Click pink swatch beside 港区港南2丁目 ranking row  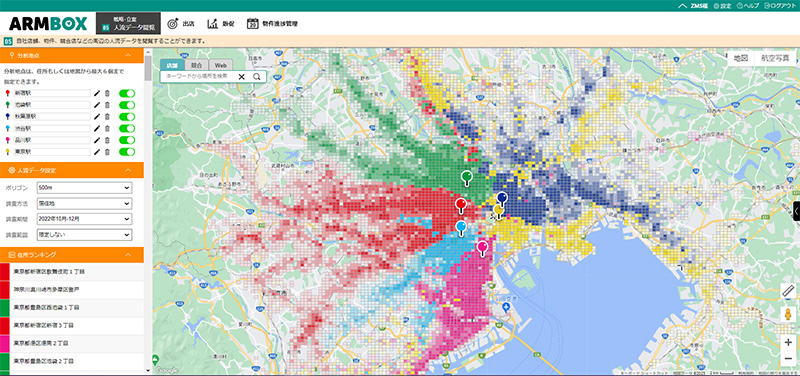pyautogui.click(x=5, y=343)
